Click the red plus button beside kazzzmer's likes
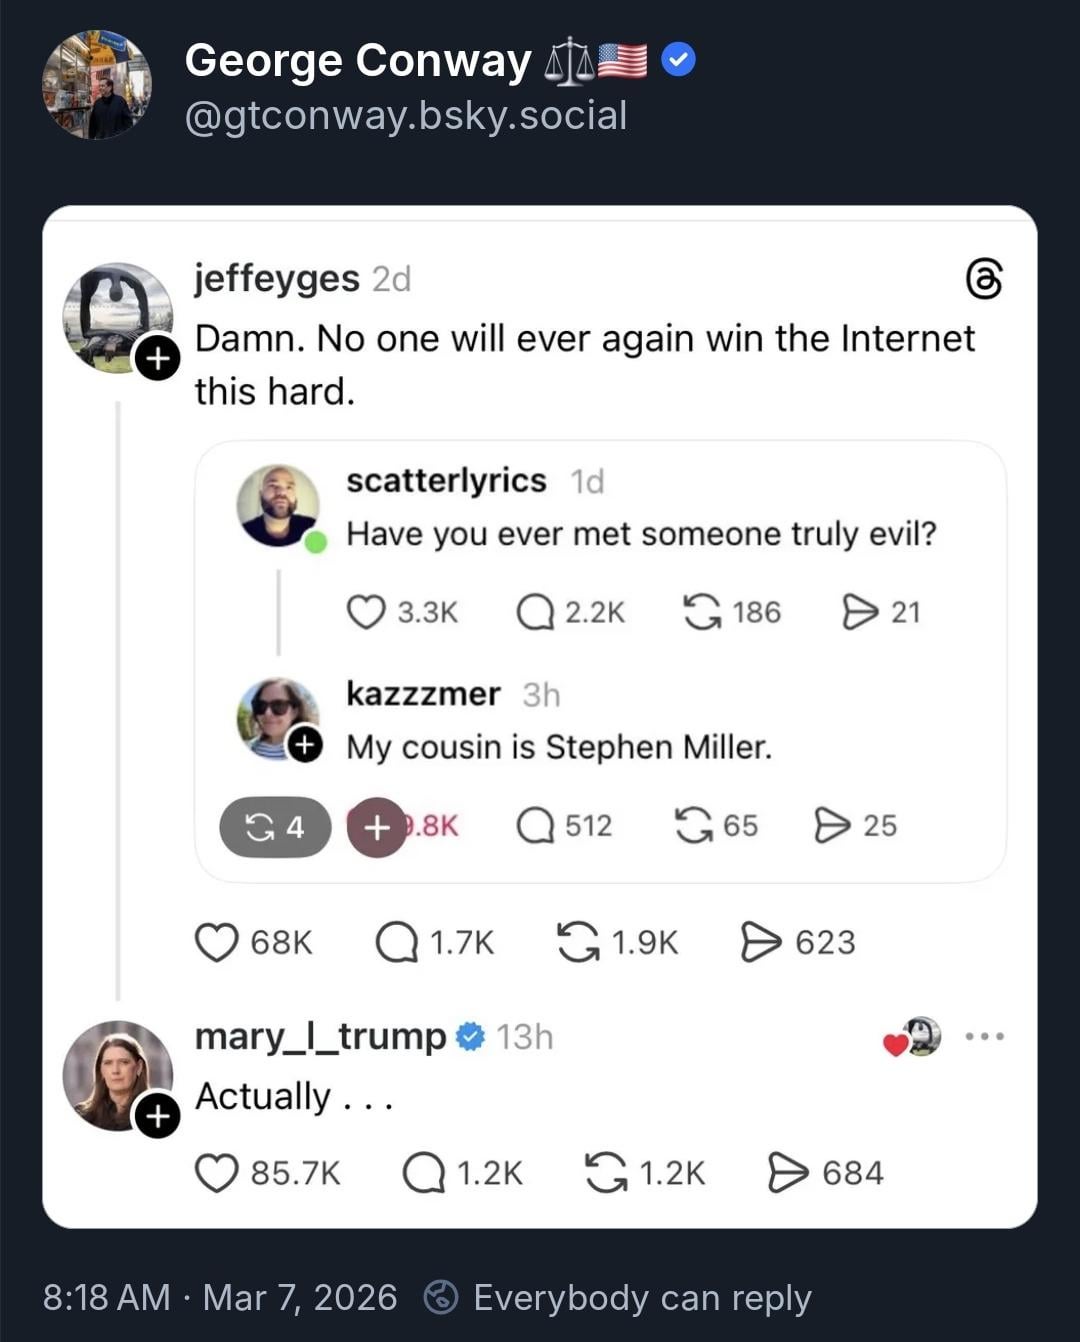 click(x=376, y=827)
